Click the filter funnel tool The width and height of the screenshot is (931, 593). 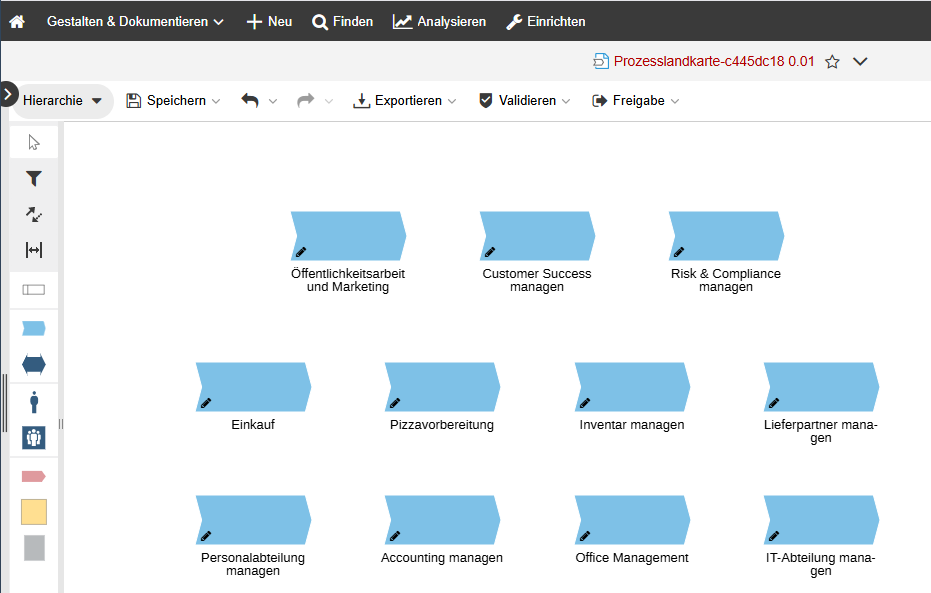click(x=34, y=179)
